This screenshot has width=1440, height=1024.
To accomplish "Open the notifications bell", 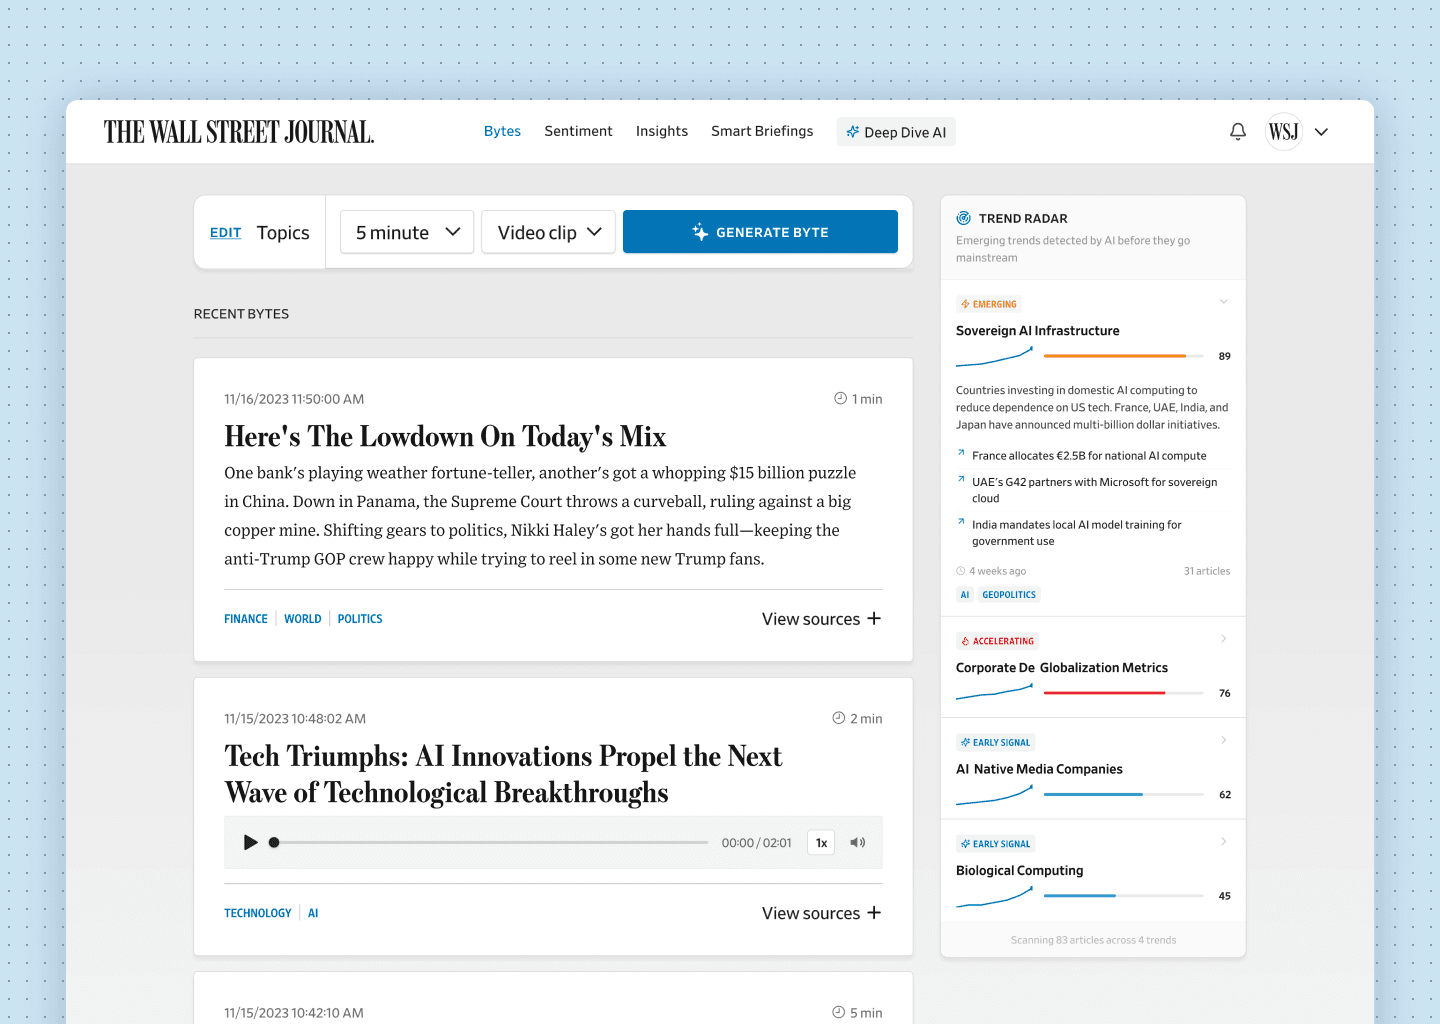I will point(1238,132).
